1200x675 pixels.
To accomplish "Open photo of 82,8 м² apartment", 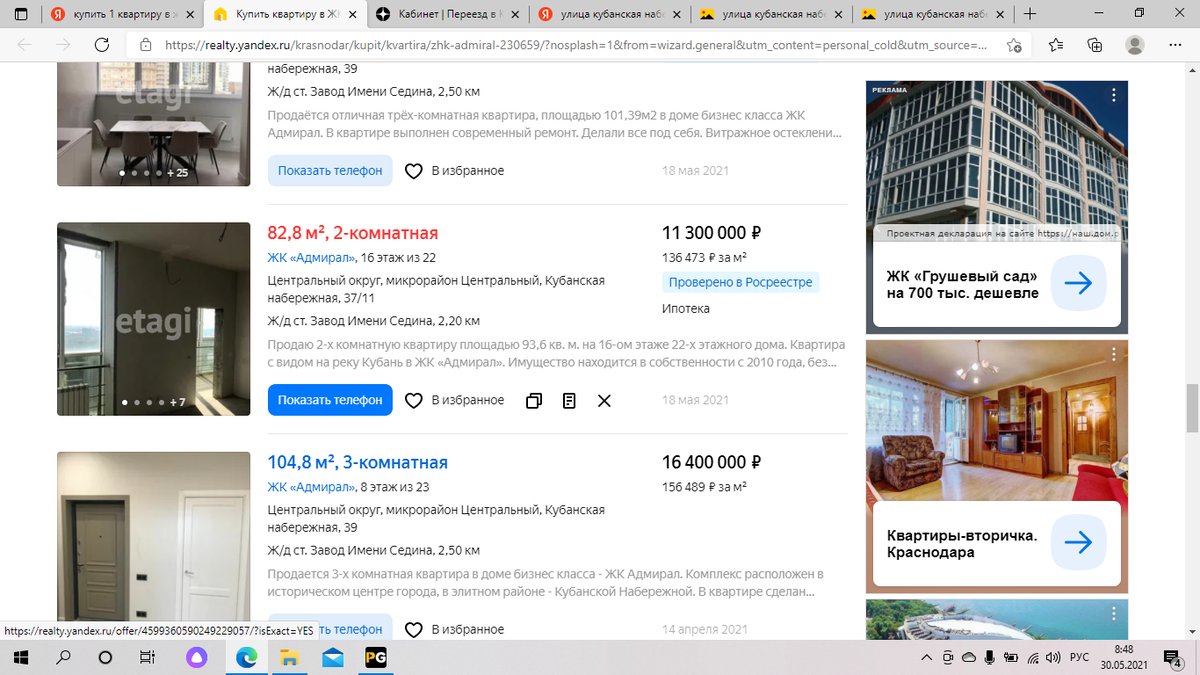I will point(154,319).
